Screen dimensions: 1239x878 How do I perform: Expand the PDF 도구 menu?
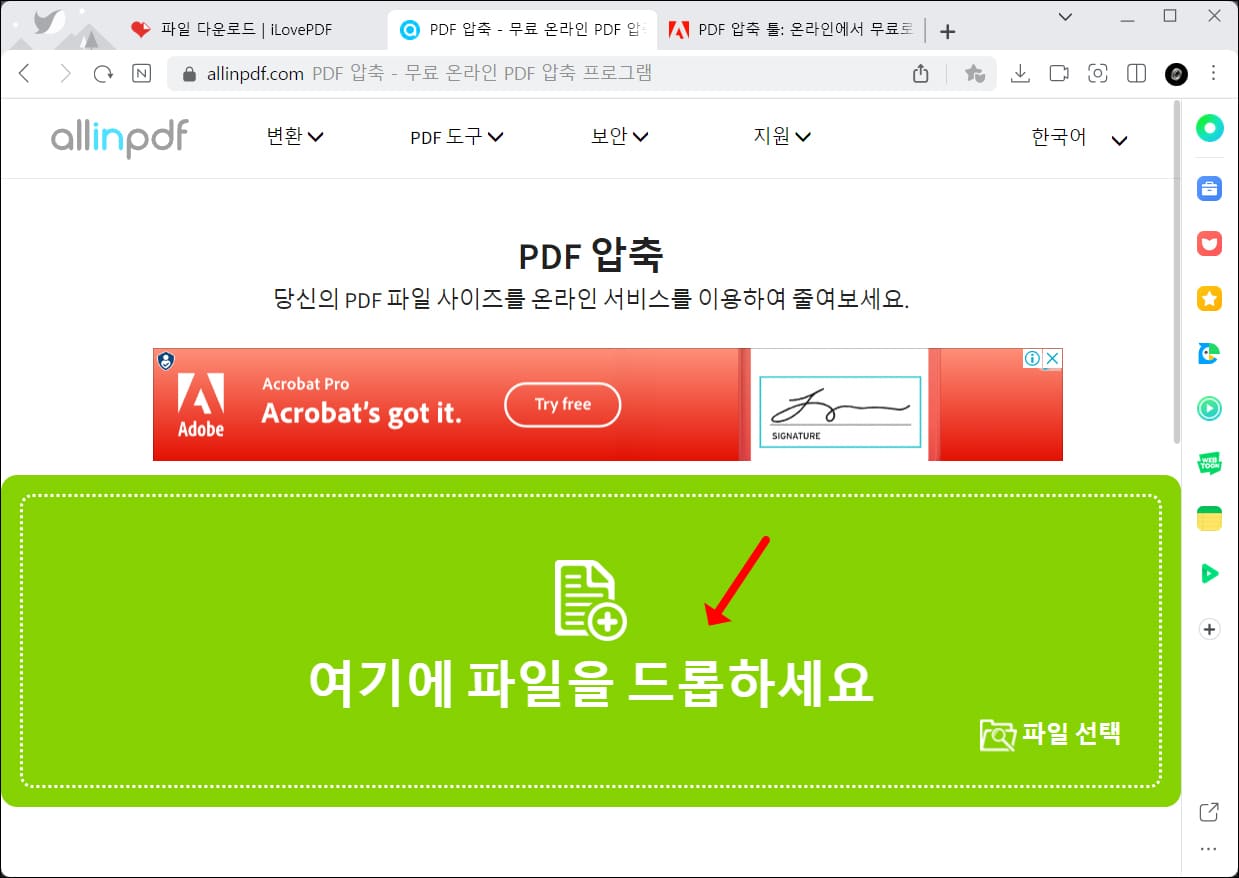[456, 136]
